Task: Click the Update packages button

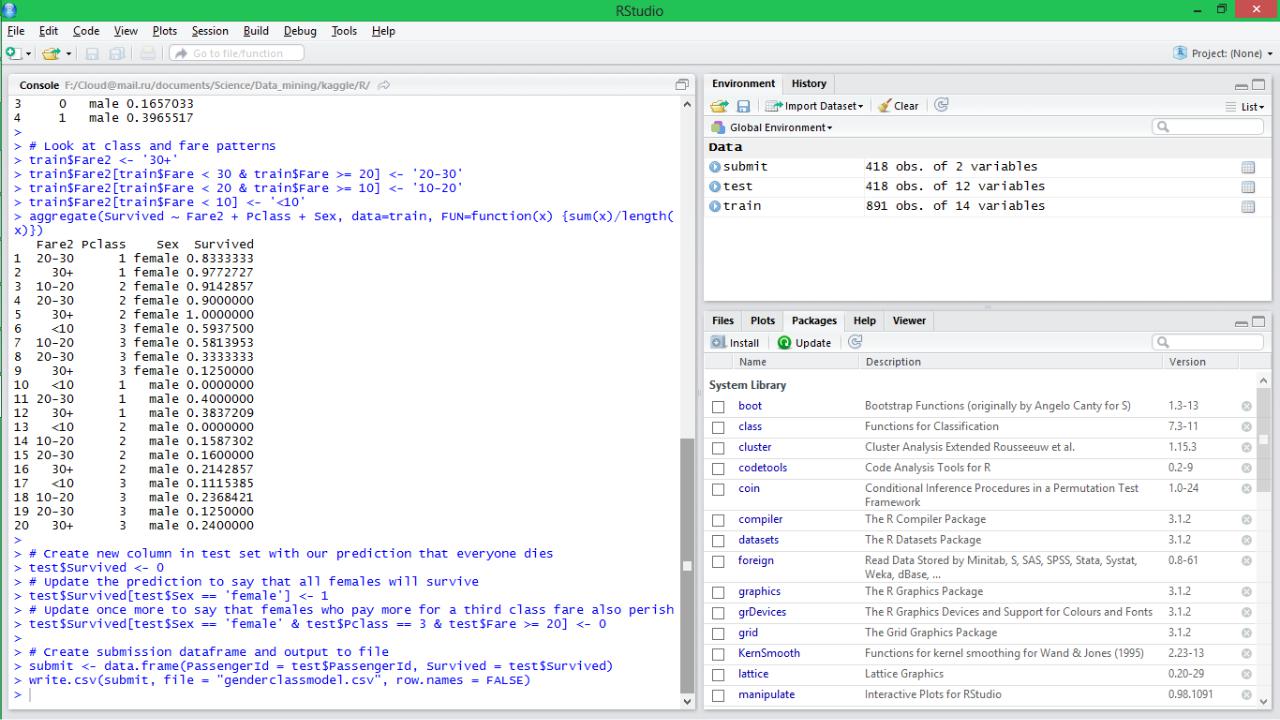Action: 804,343
